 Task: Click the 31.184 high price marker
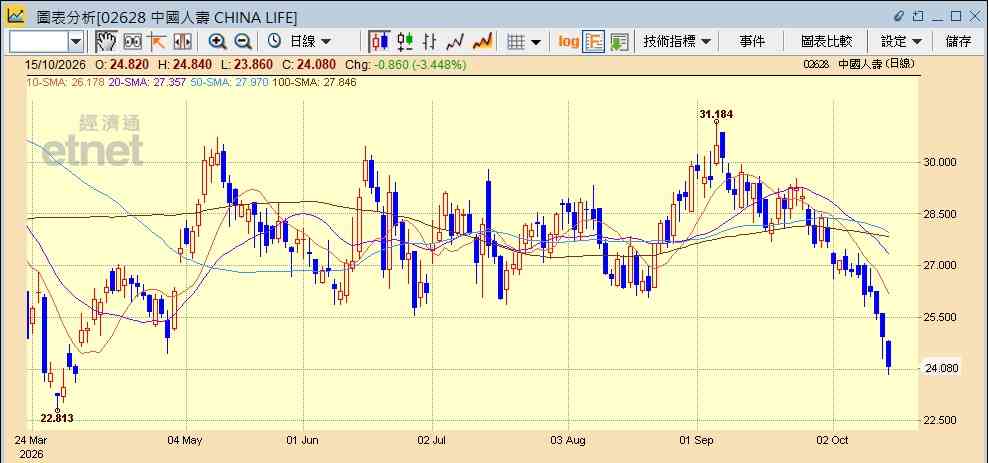point(716,114)
